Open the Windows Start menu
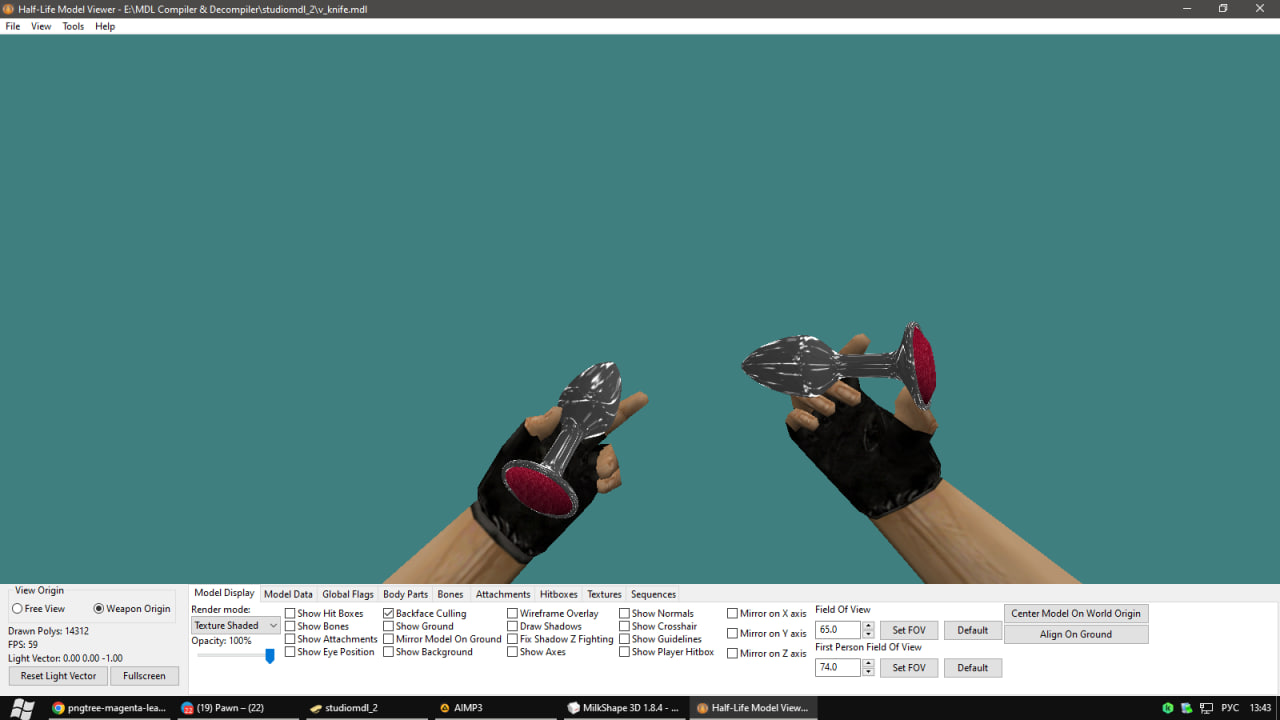Screen dimensions: 1280x720 22,707
